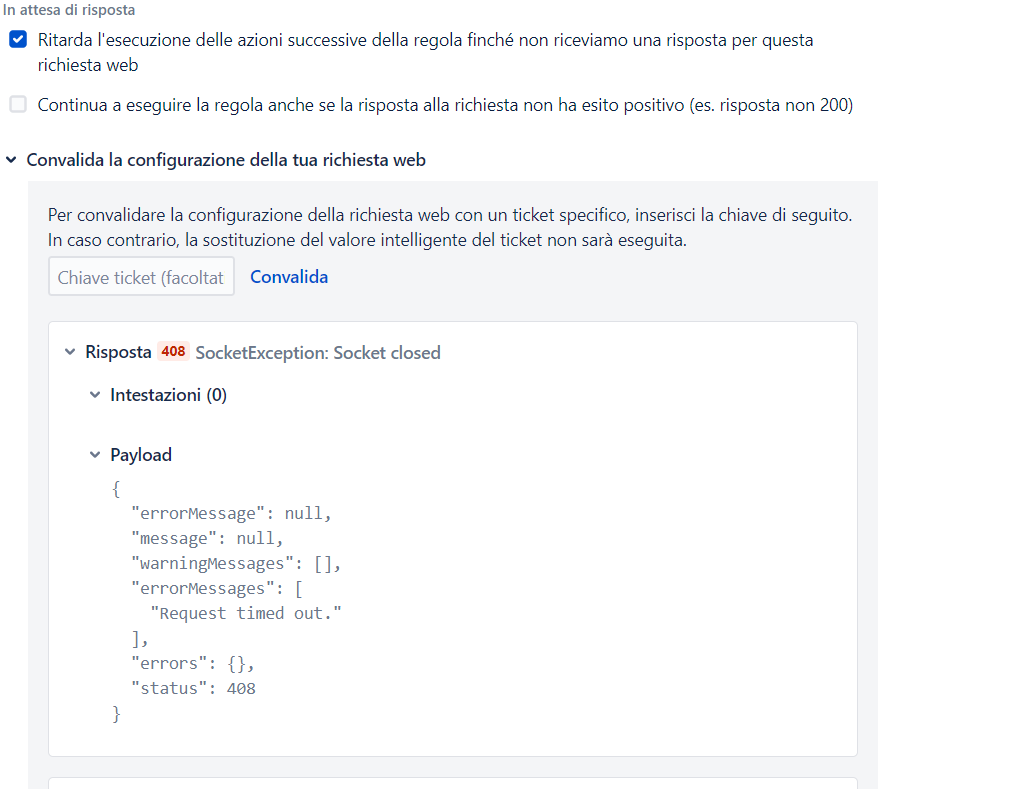This screenshot has width=1017, height=789.
Task: Click the "In attesa di risposta" heading
Action: click(68, 10)
